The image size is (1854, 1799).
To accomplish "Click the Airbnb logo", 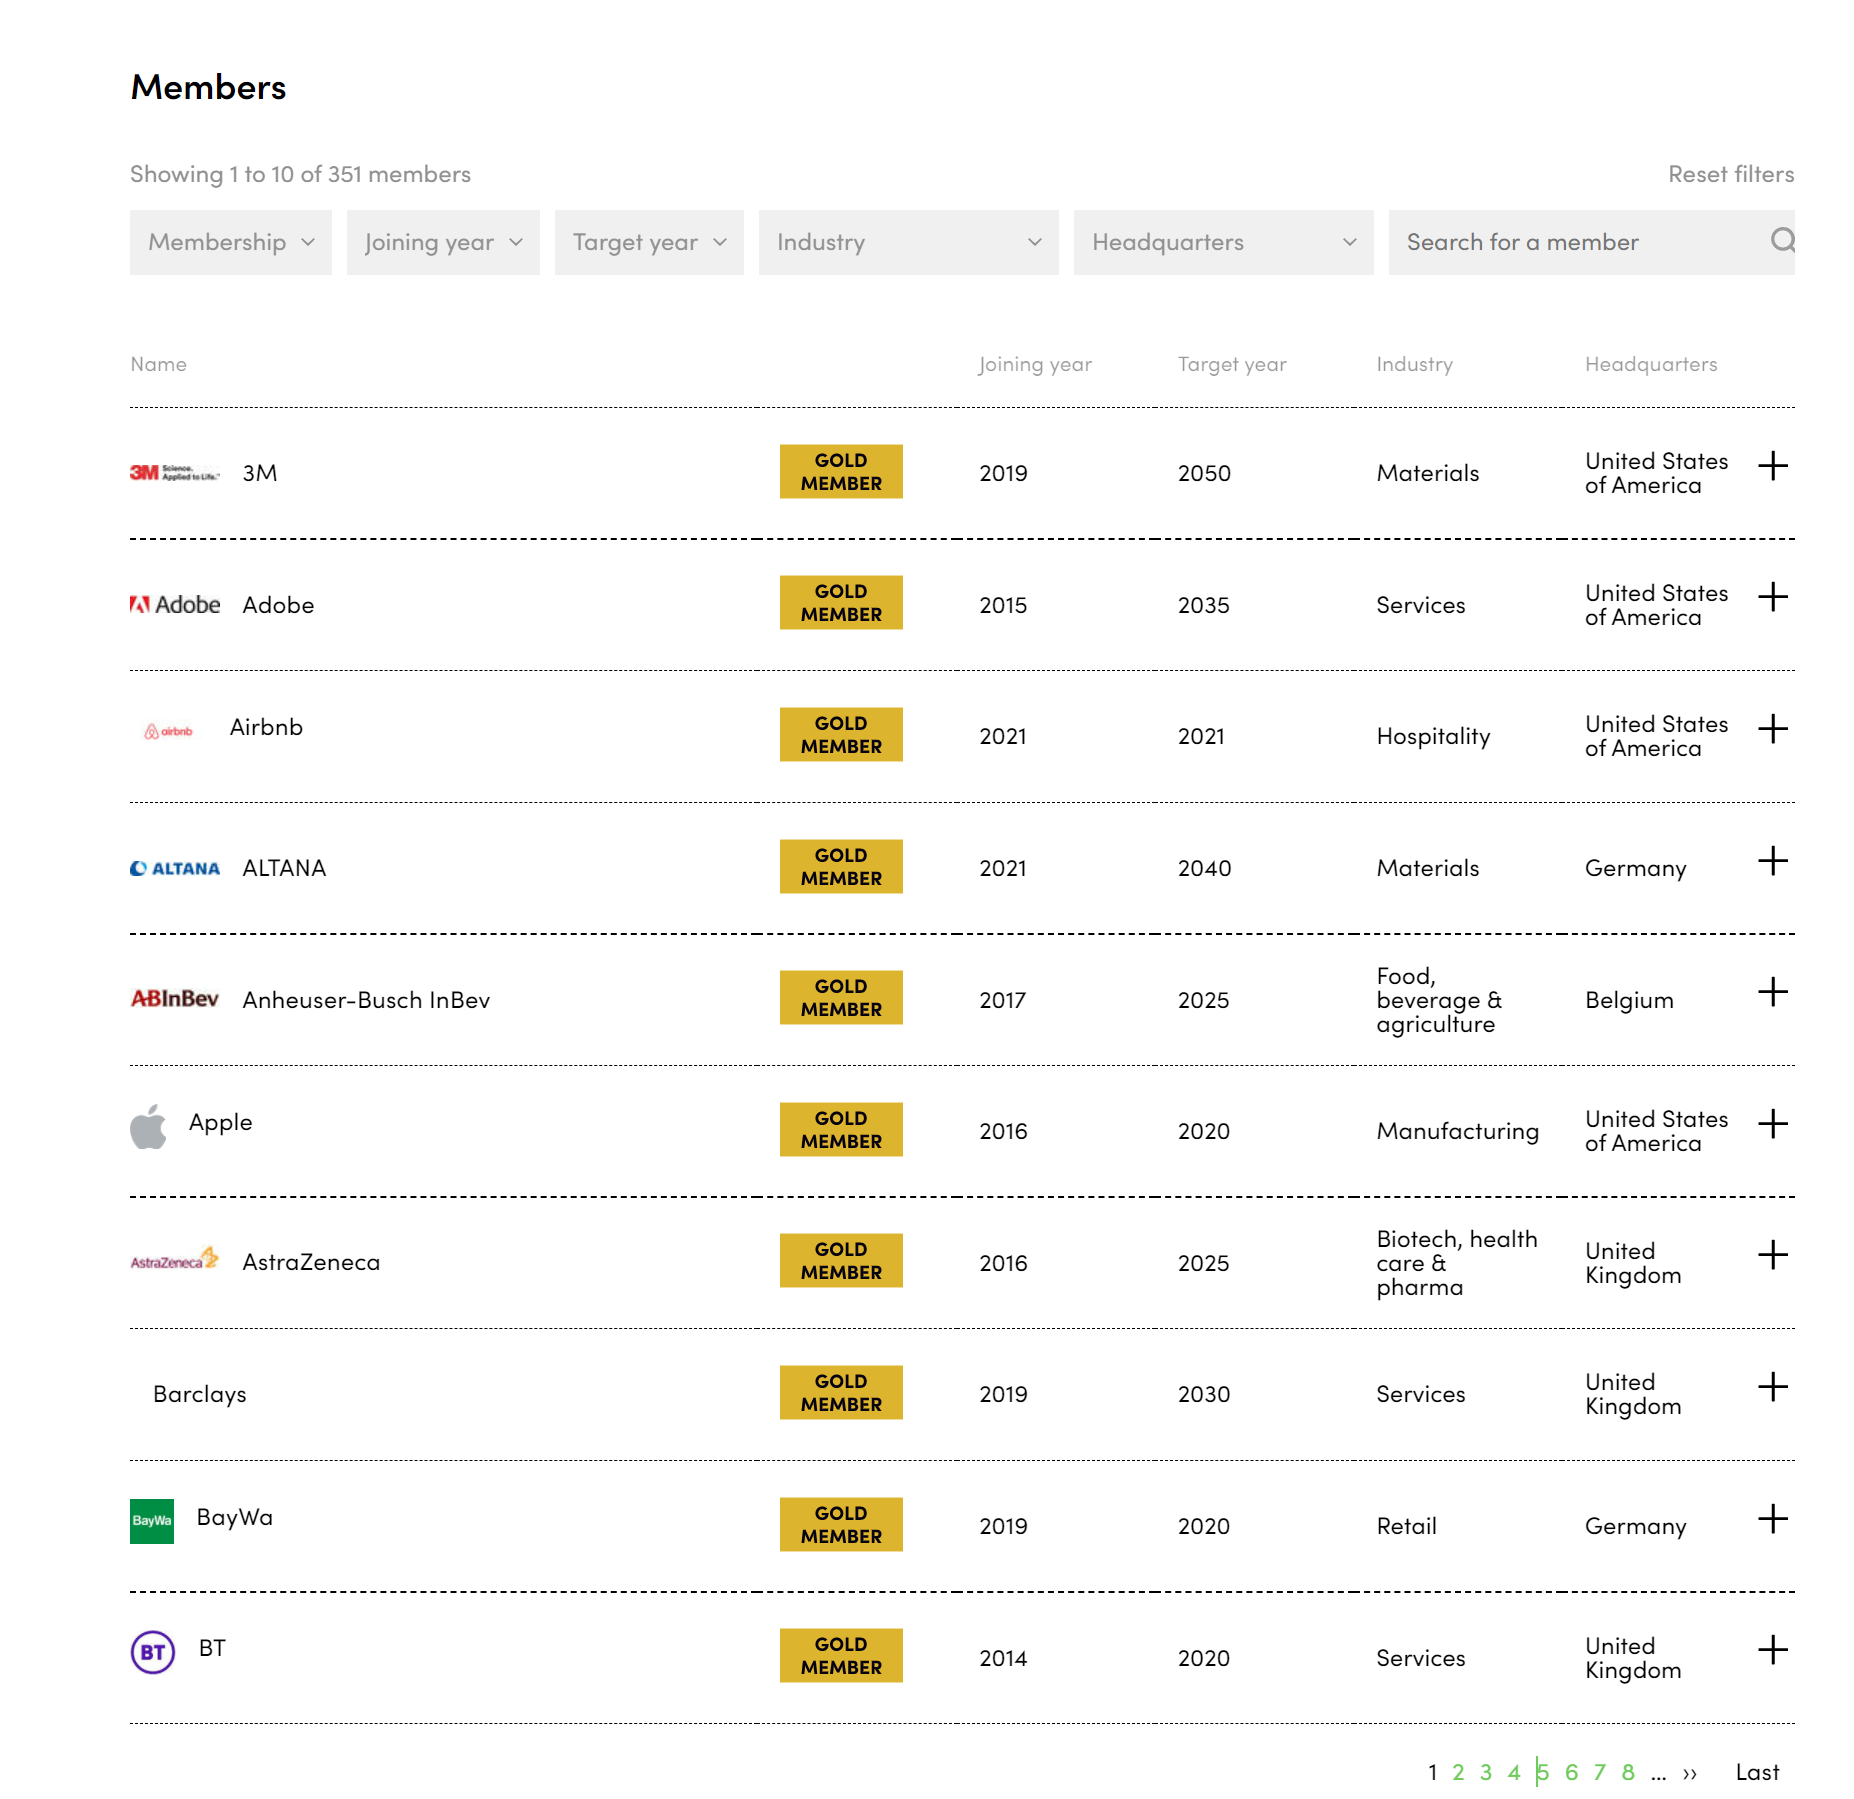I will [168, 731].
